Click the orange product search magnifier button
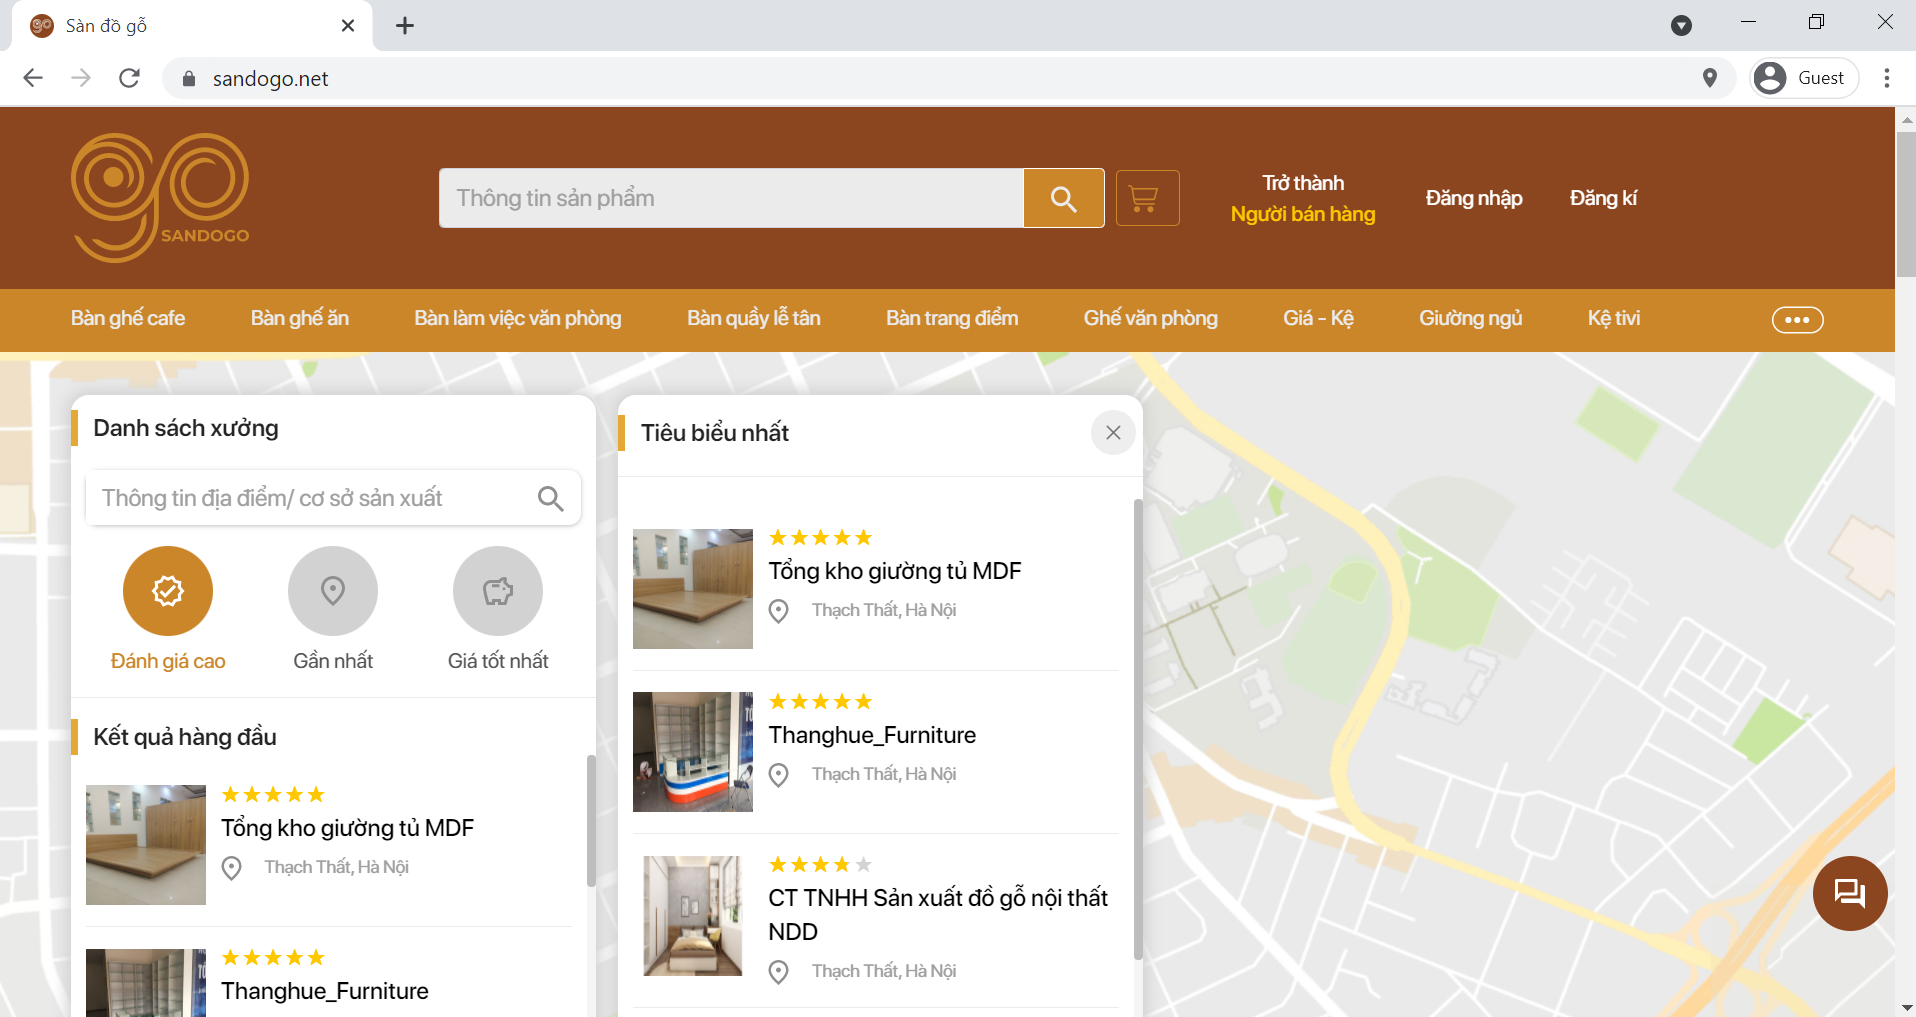 [1064, 199]
